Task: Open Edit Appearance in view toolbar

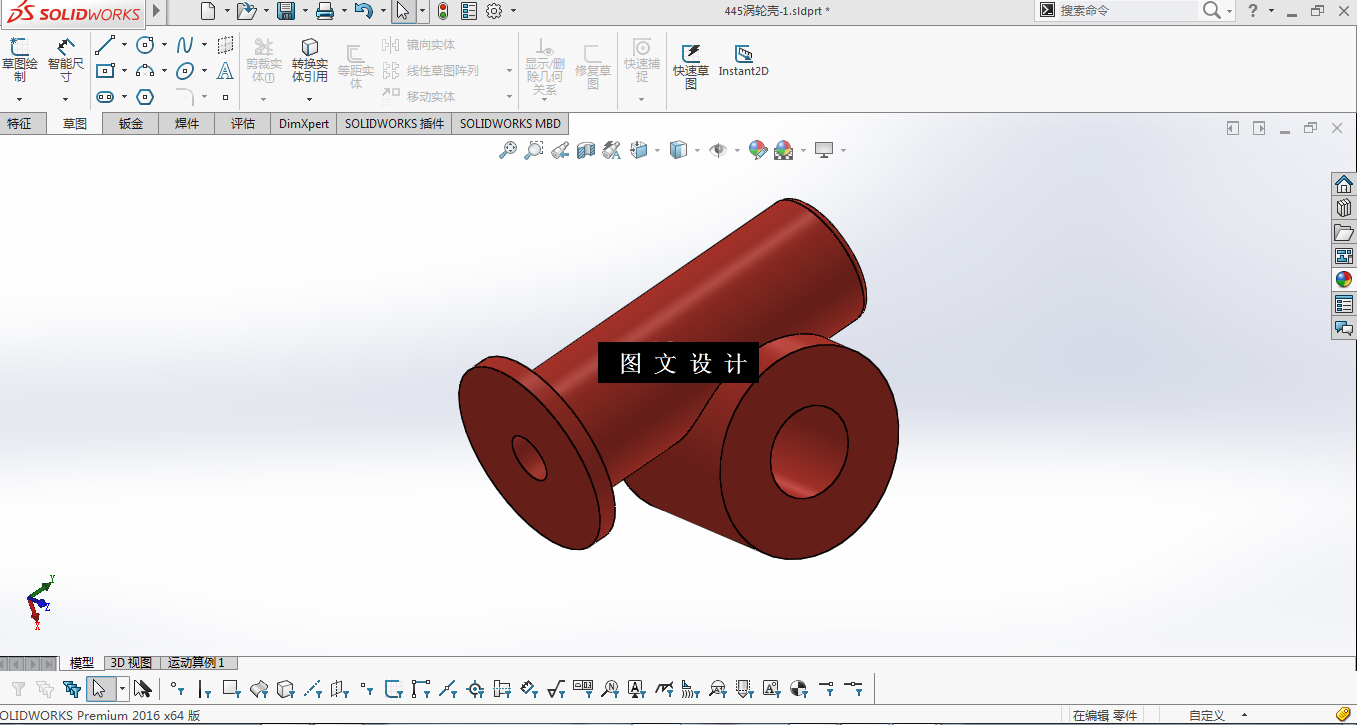Action: point(758,150)
